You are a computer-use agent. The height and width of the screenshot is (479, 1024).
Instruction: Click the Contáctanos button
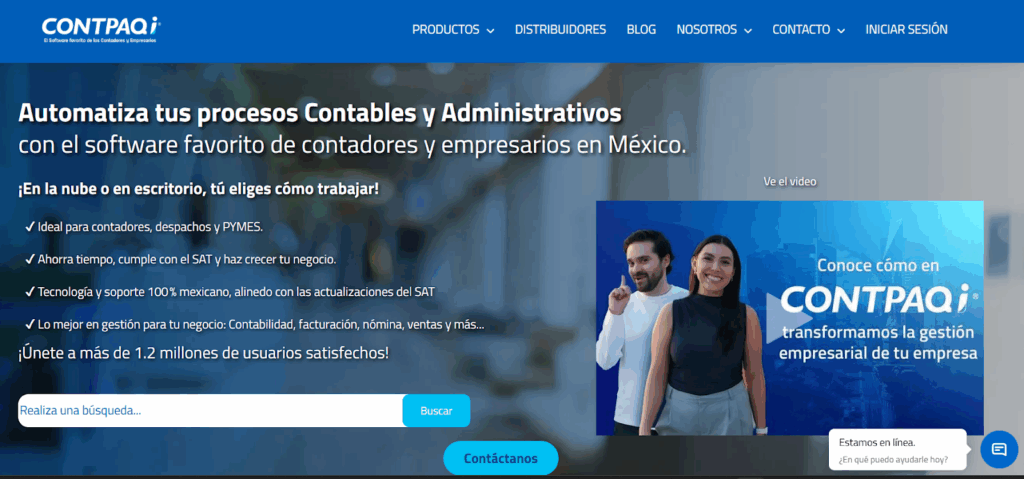(501, 458)
